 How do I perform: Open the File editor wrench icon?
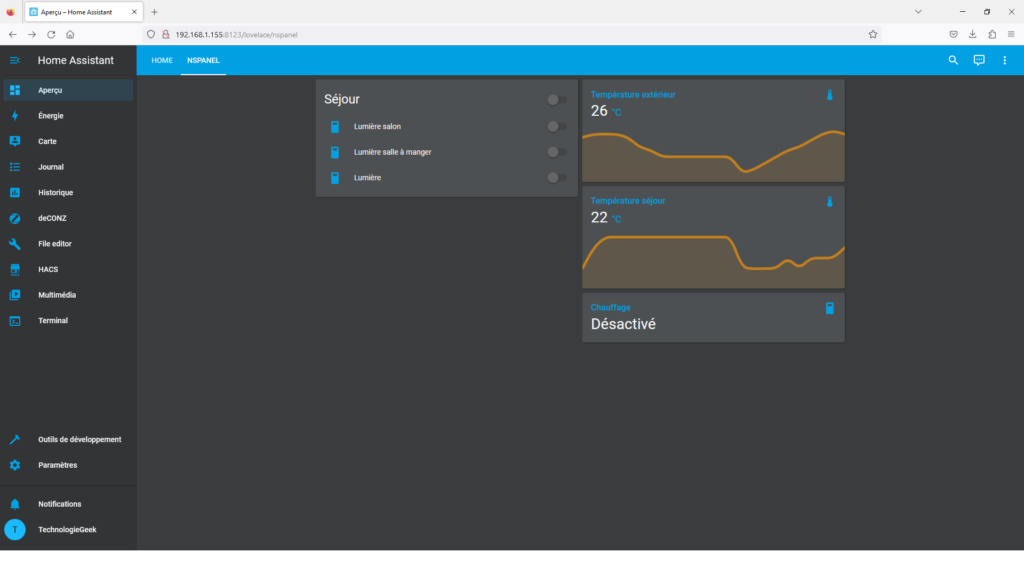15,244
